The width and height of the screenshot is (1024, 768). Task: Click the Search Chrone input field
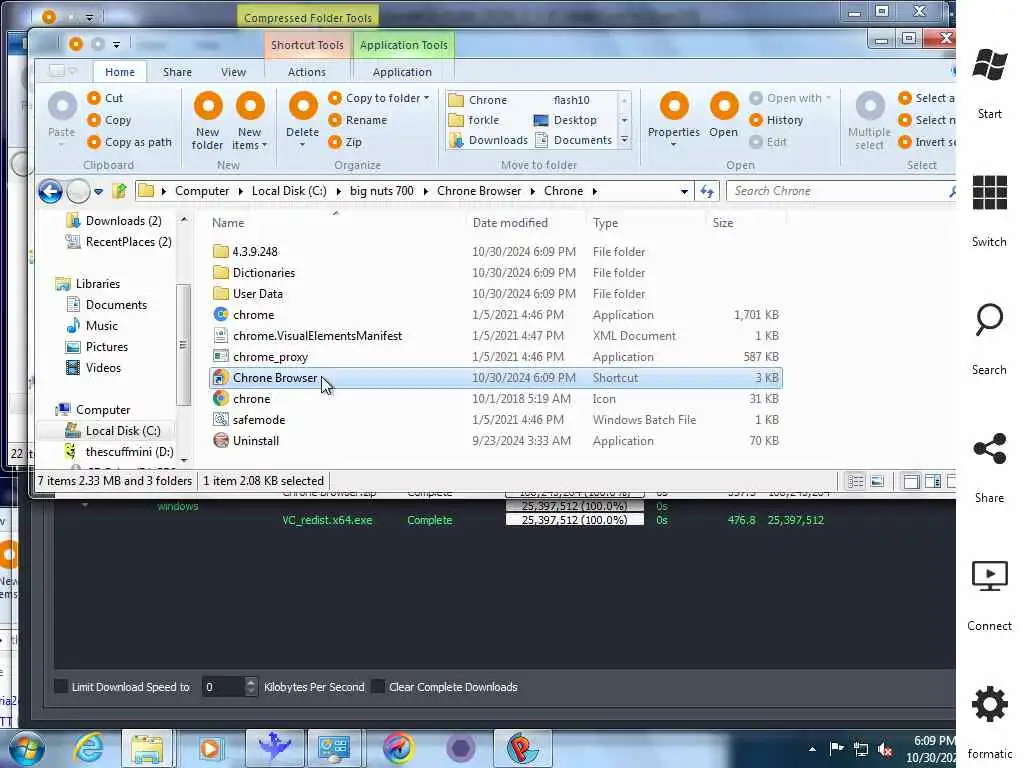coord(840,191)
